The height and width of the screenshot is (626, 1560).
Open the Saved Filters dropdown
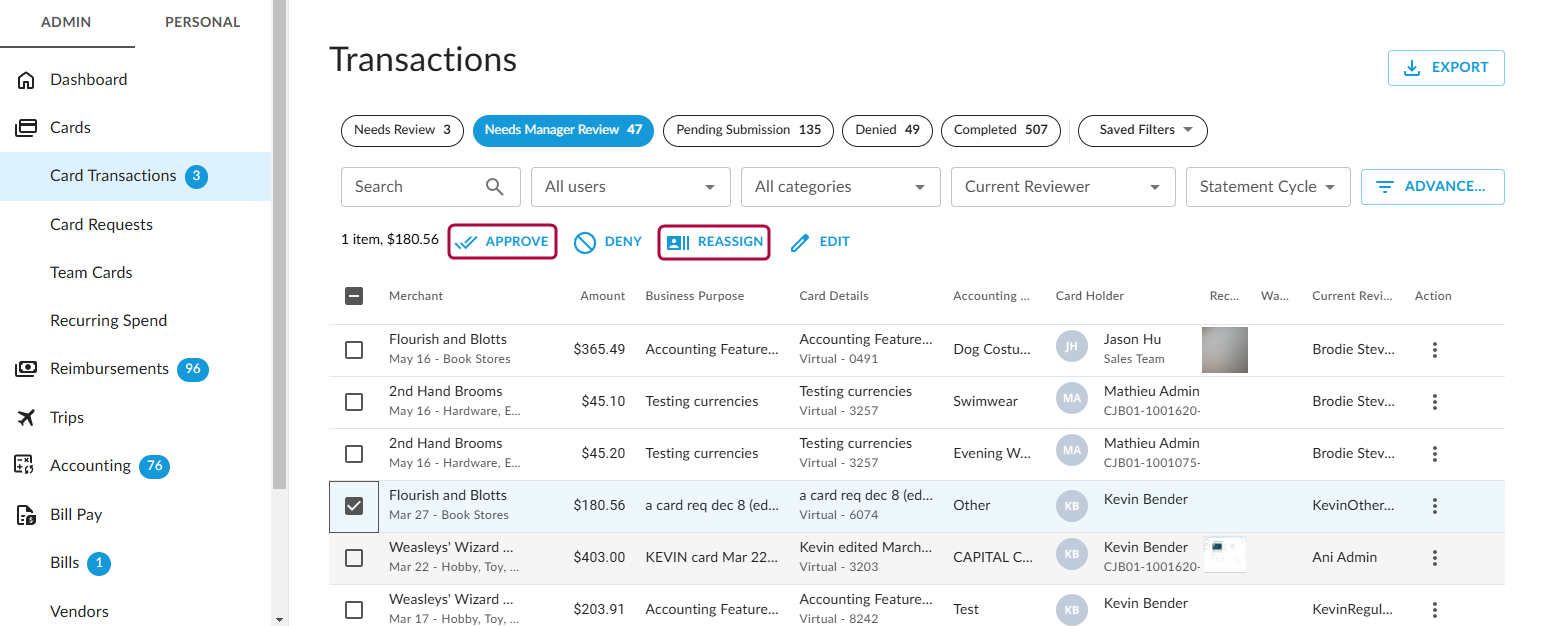tap(1142, 130)
